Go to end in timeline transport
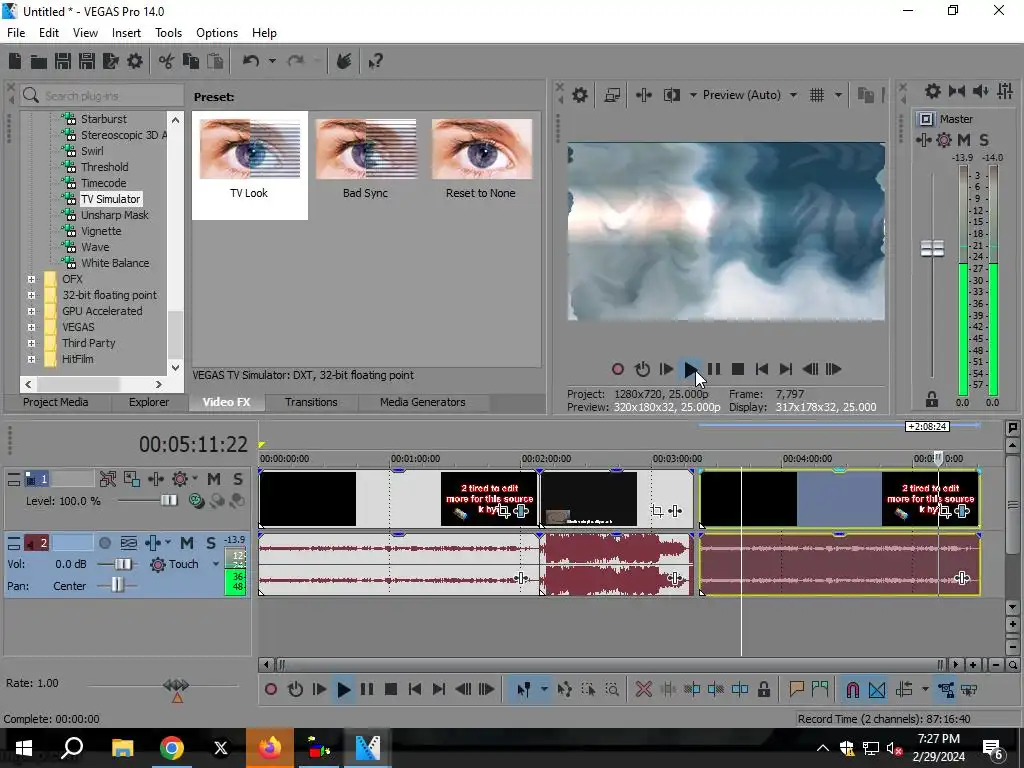Image resolution: width=1024 pixels, height=768 pixels. (x=439, y=689)
